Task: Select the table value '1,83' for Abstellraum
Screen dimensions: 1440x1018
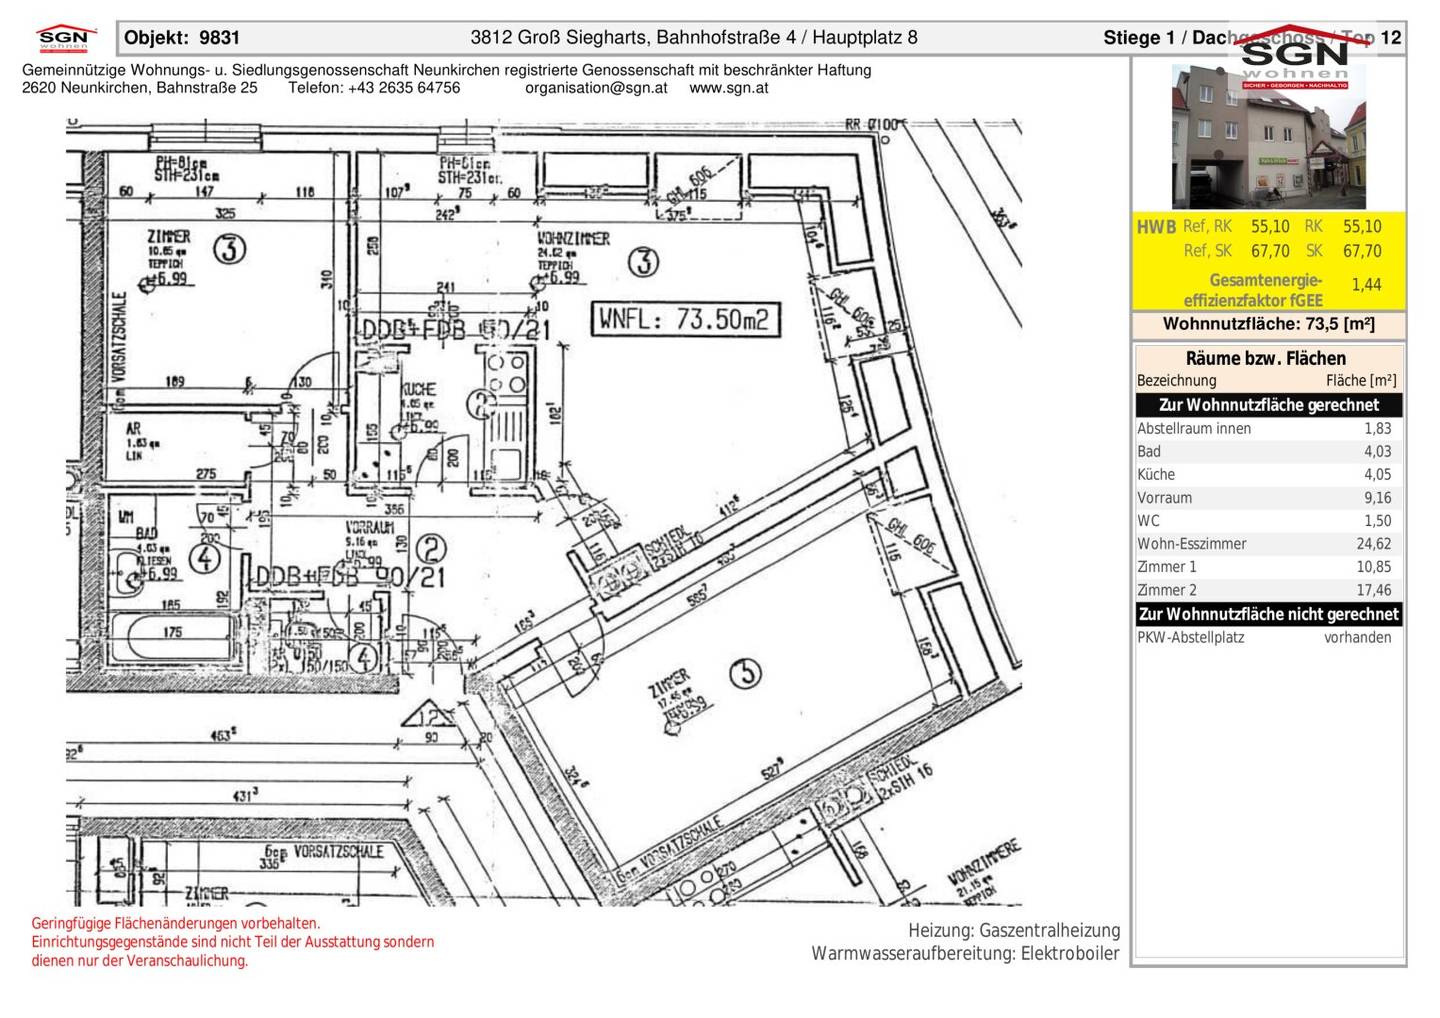Action: coord(1378,428)
